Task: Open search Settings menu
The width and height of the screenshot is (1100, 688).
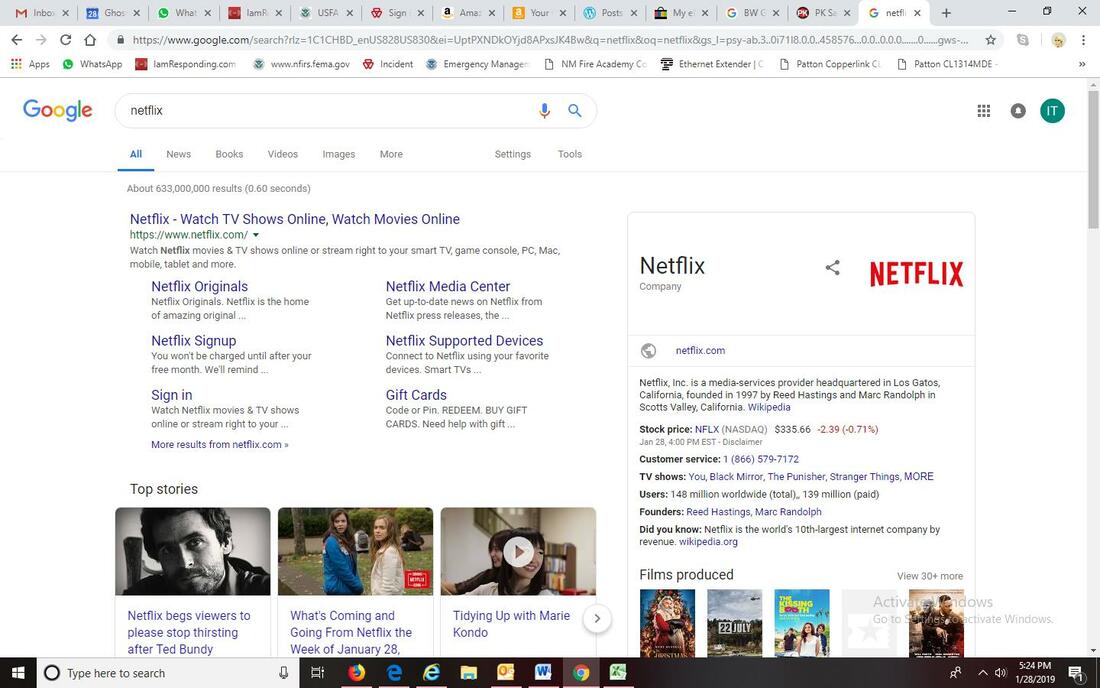Action: click(513, 154)
